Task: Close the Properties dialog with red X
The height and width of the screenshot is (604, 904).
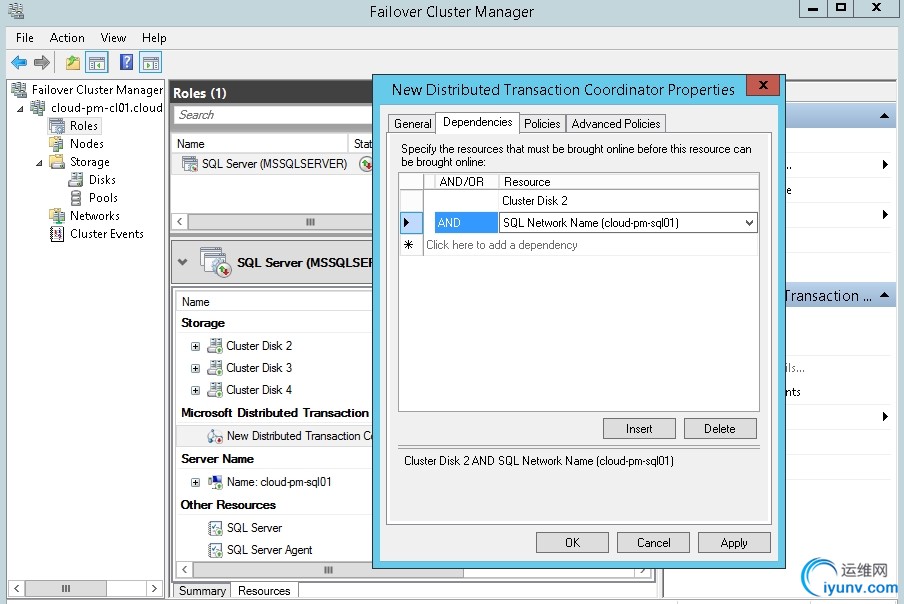Action: tap(763, 85)
